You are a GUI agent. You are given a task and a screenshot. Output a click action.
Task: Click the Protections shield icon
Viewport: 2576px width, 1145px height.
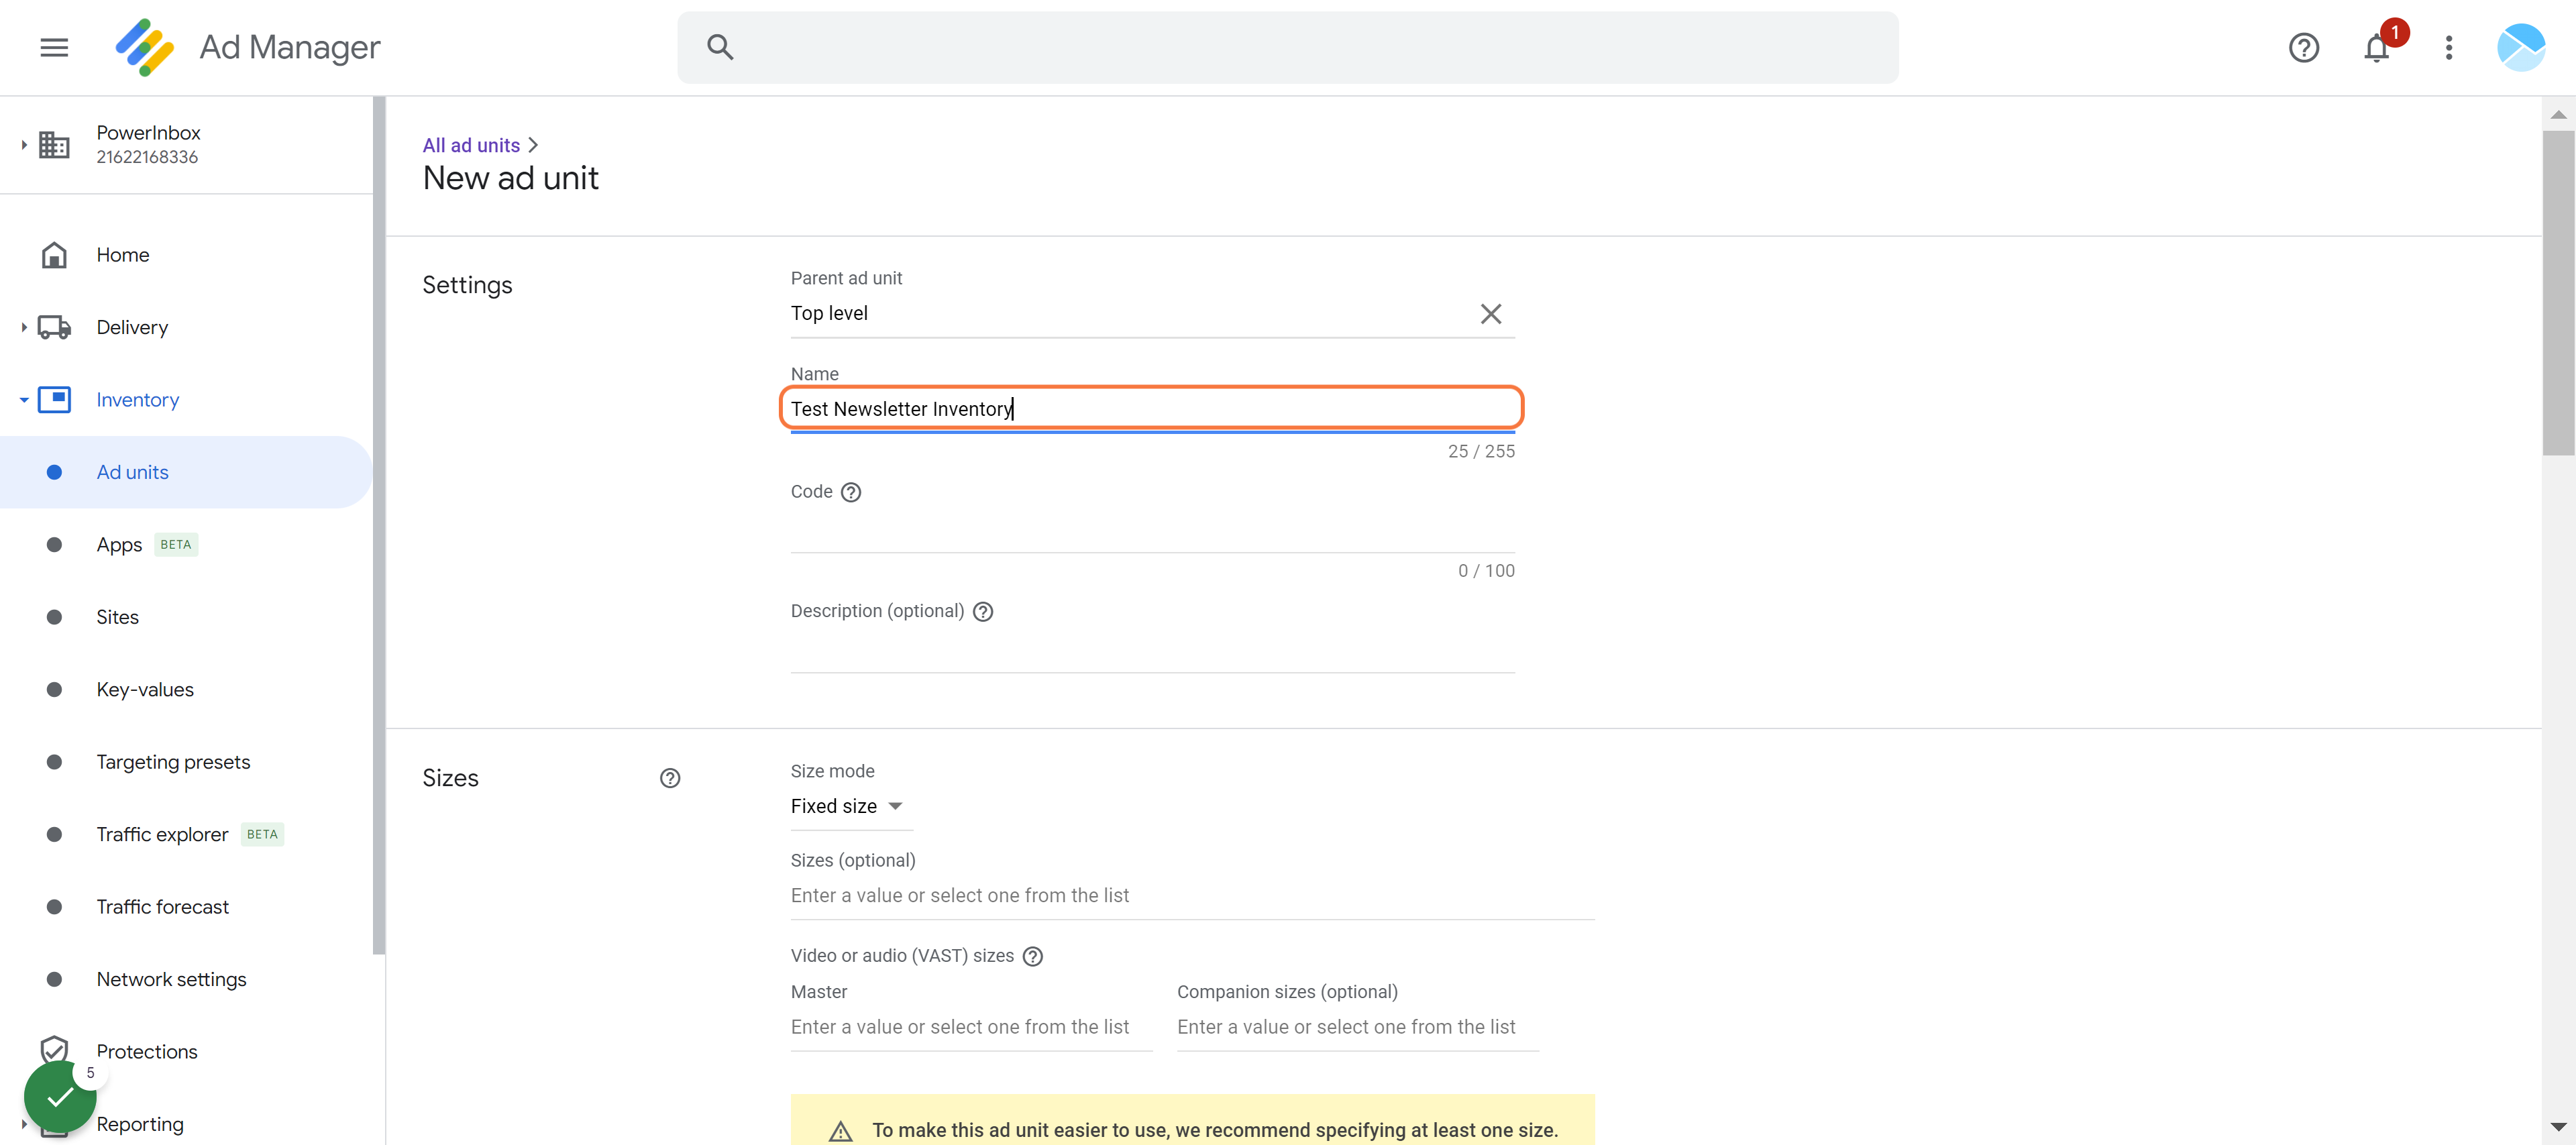point(54,1049)
